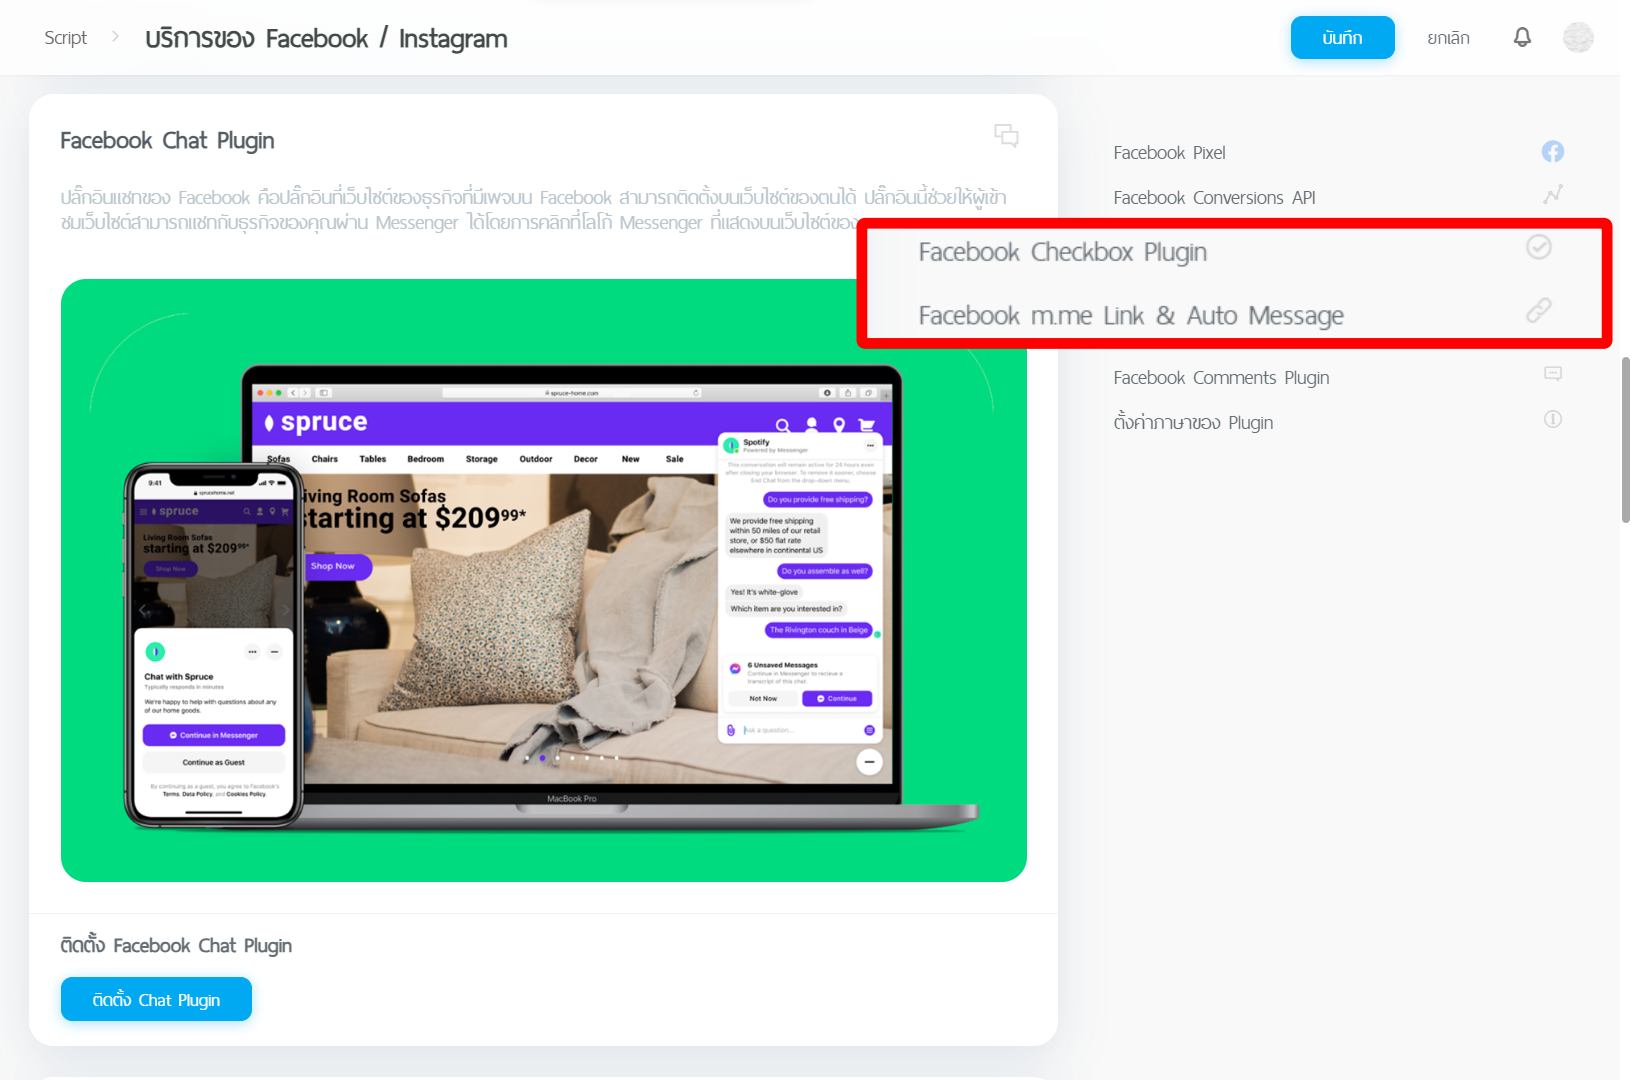Viewport: 1632px width, 1080px height.
Task: Go to Facebook Checkbox Plugin section
Action: (x=1062, y=253)
